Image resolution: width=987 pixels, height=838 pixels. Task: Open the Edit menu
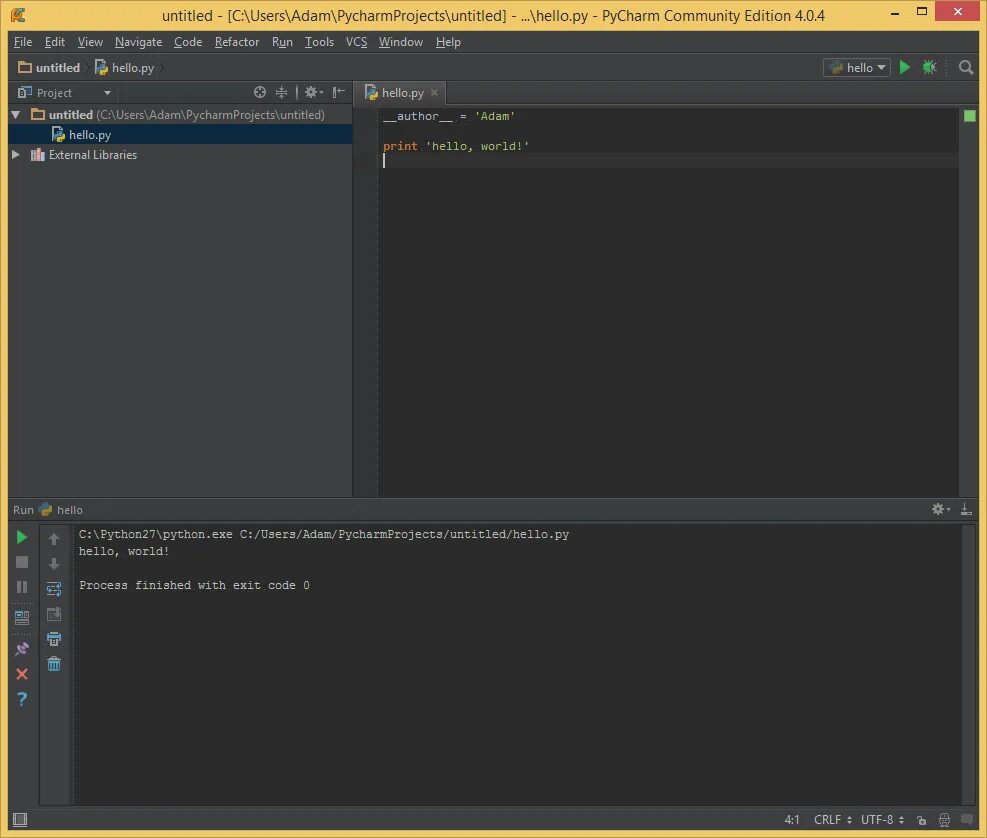(x=55, y=42)
